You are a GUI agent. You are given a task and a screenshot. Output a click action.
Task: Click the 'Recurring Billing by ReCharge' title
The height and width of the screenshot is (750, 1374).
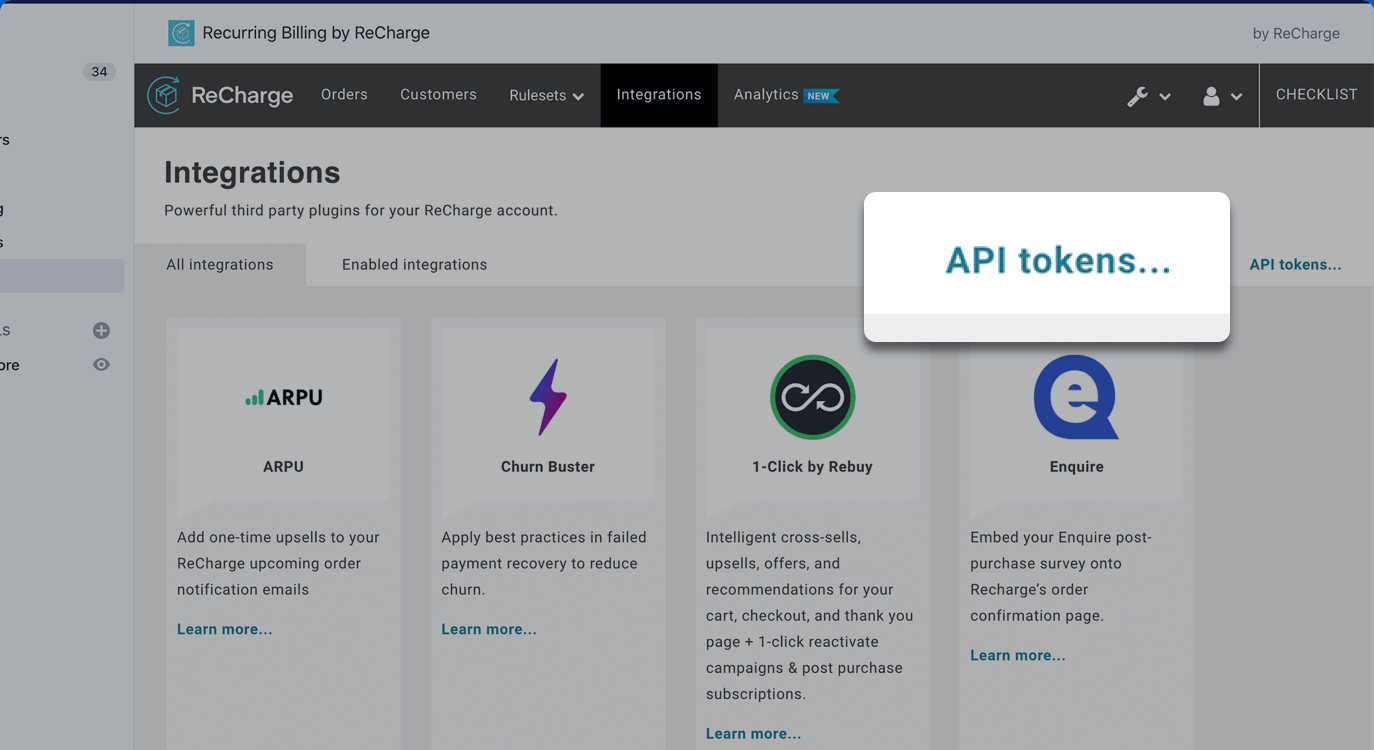(x=316, y=33)
